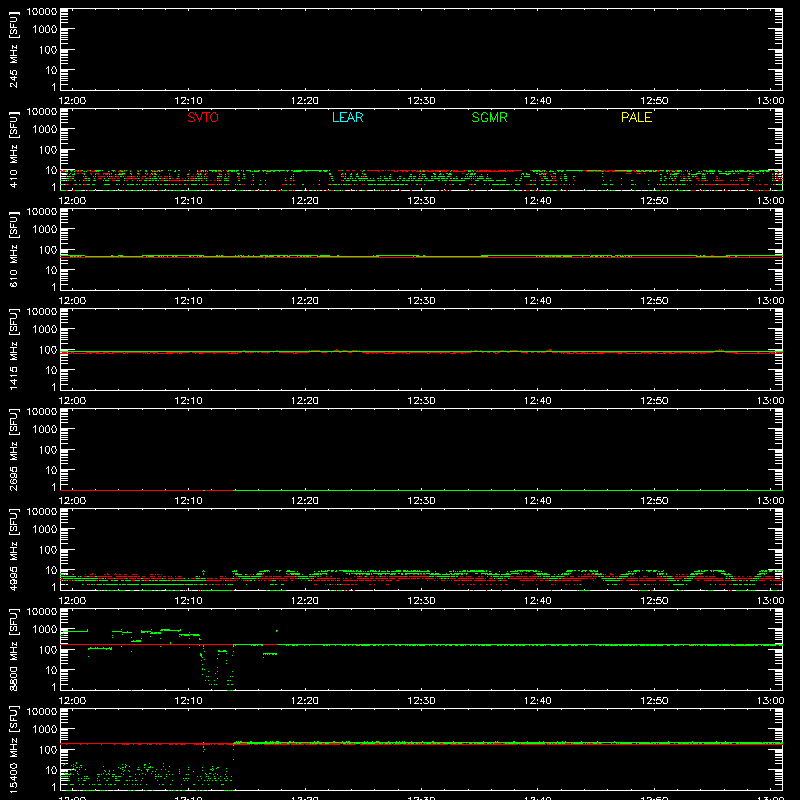Click the 1000 tick label of the 4995 MHz plot
This screenshot has width=800, height=800.
tap(45, 530)
